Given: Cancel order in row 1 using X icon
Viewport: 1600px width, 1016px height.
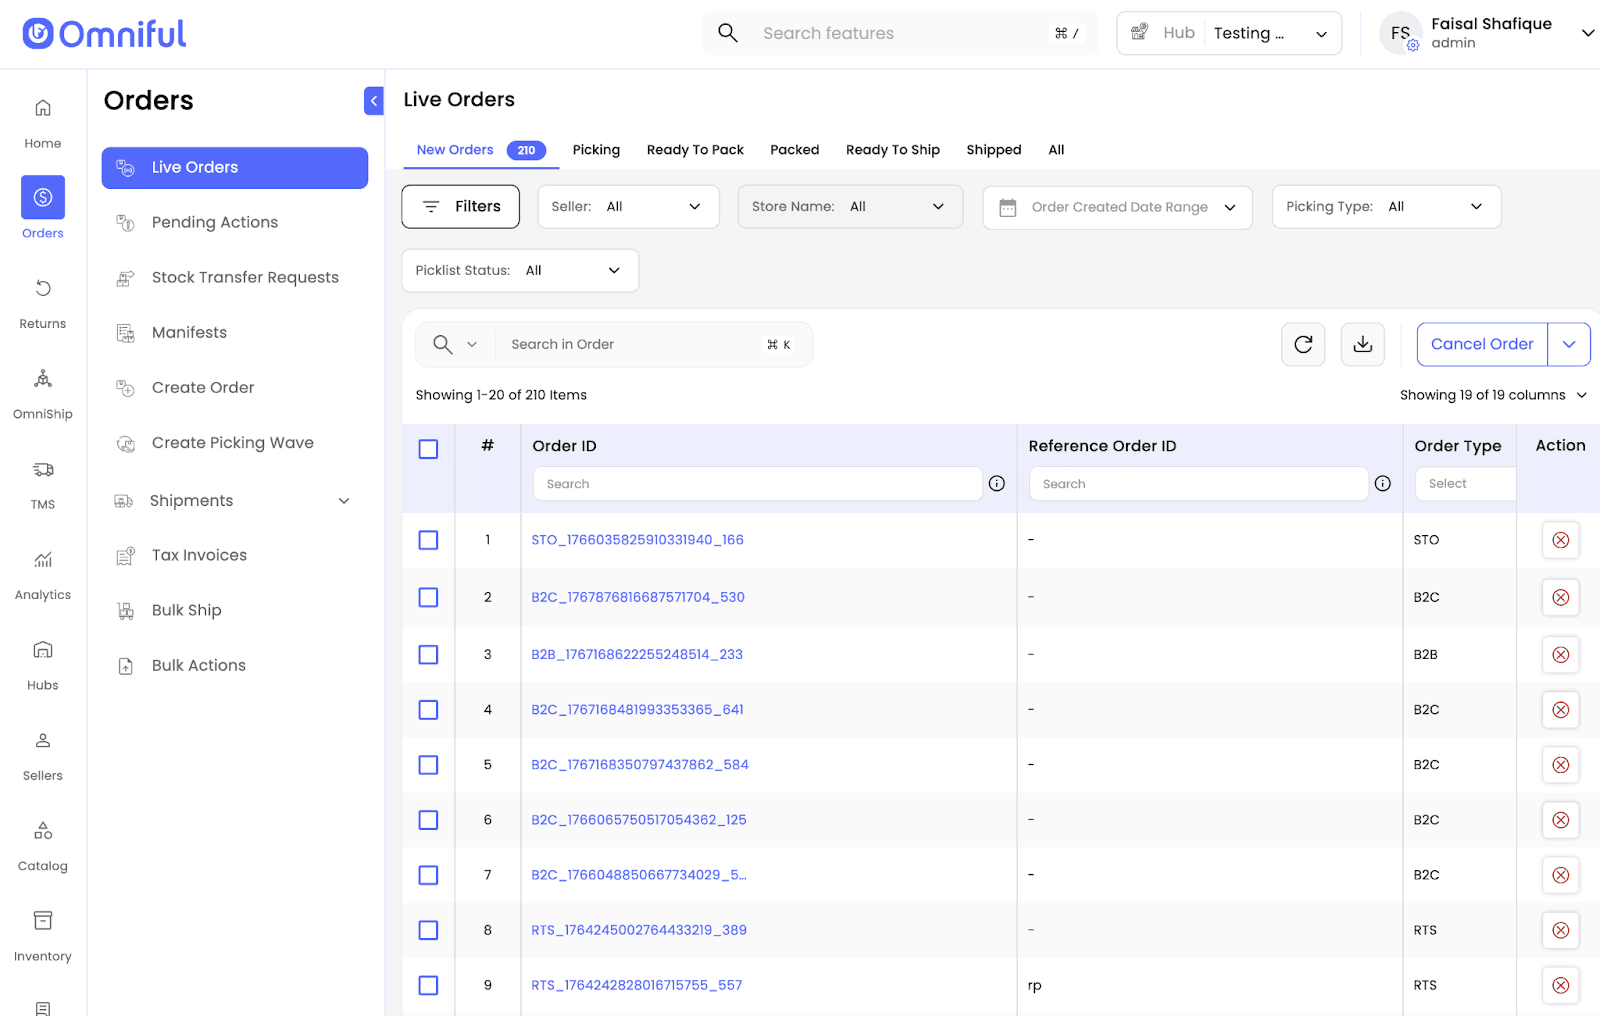Looking at the screenshot, I should point(1560,540).
